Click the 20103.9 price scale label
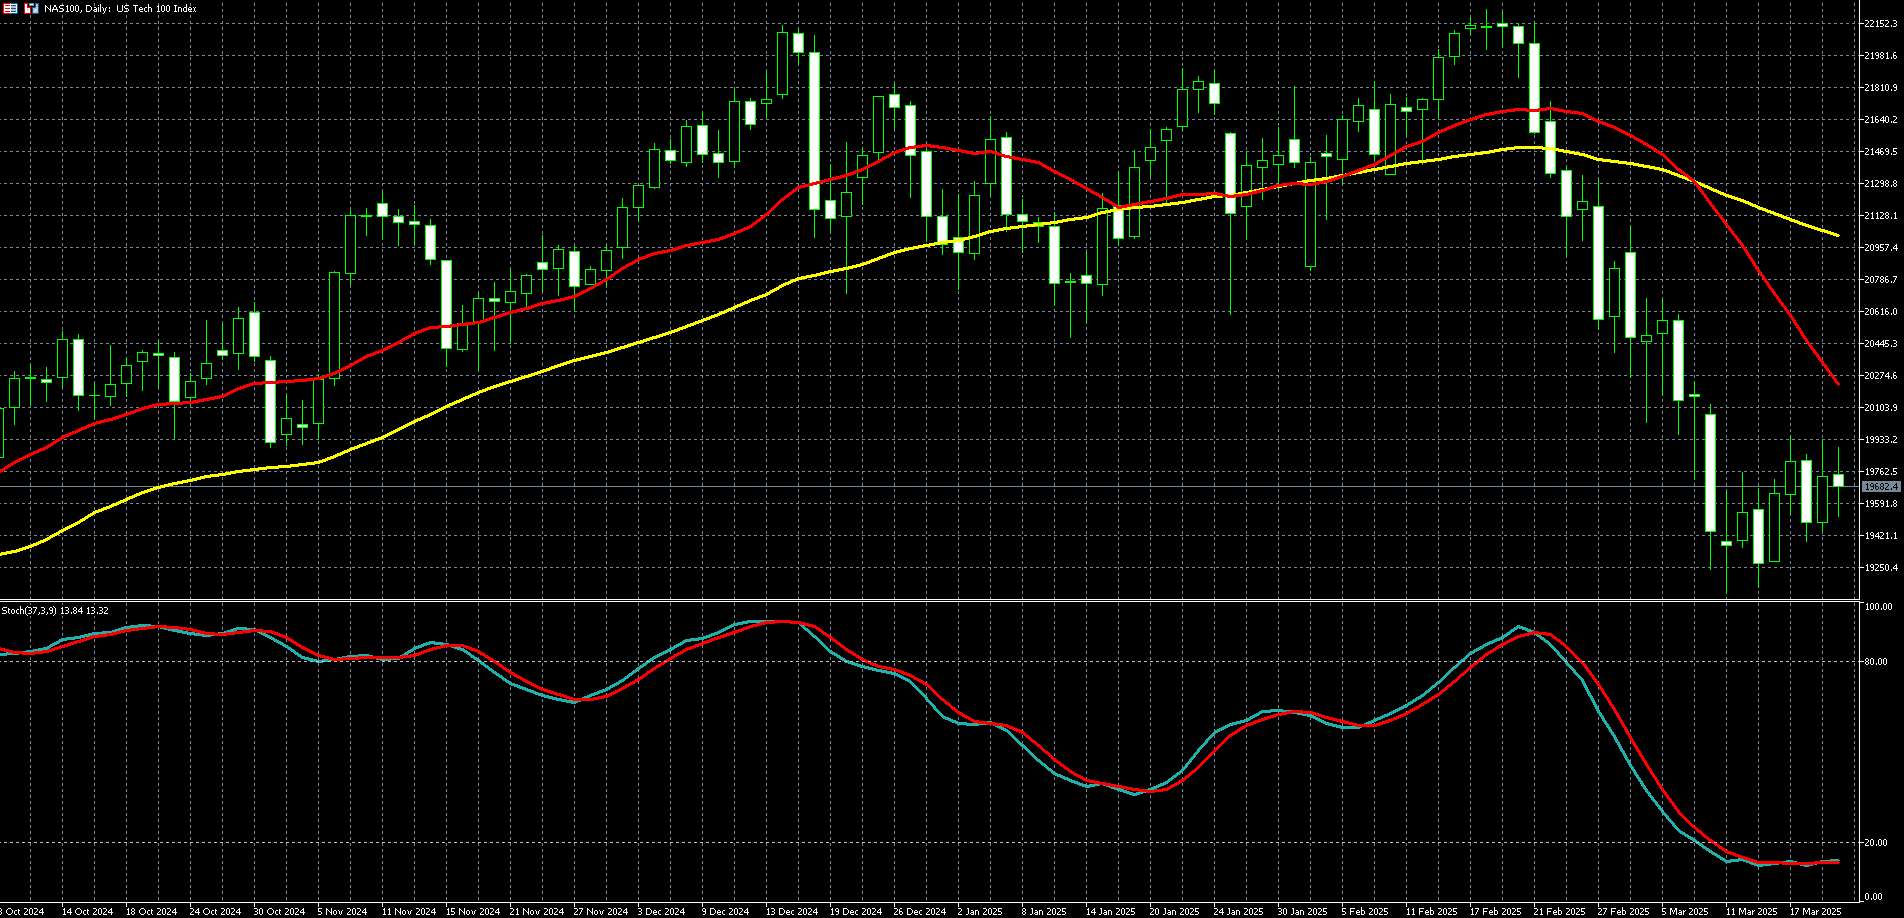 pos(1880,408)
